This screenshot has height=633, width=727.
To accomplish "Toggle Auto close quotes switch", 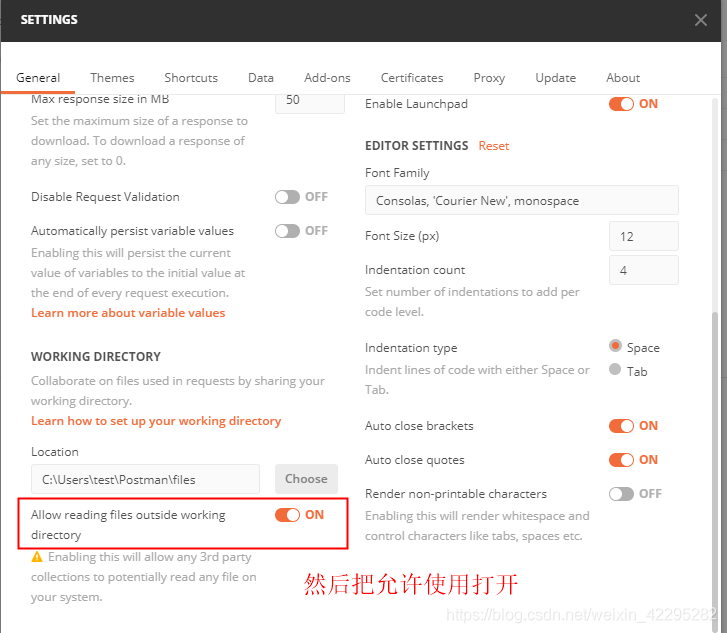I will [x=621, y=460].
